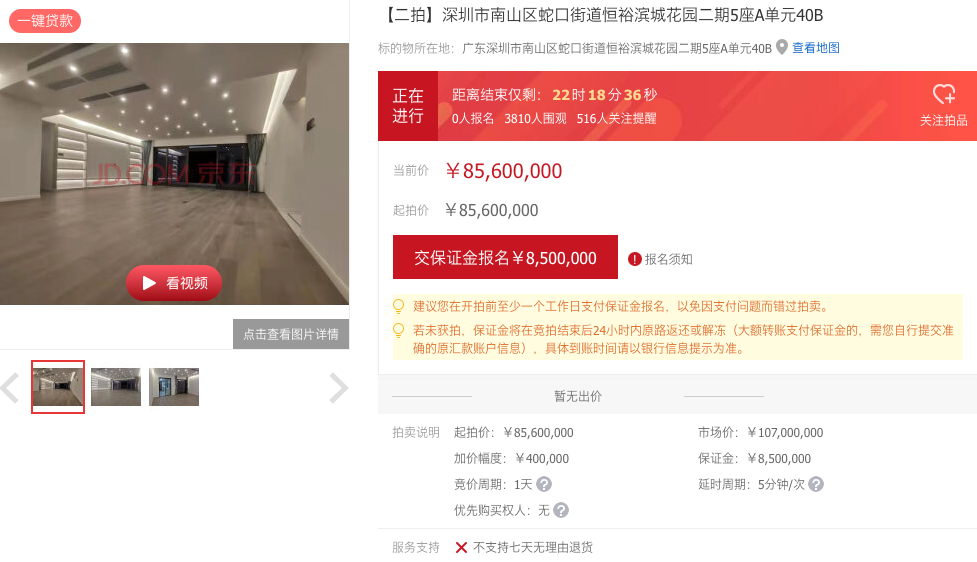The height and width of the screenshot is (562, 977).
Task: Click the heart icon to follow this auction
Action: coord(943,95)
